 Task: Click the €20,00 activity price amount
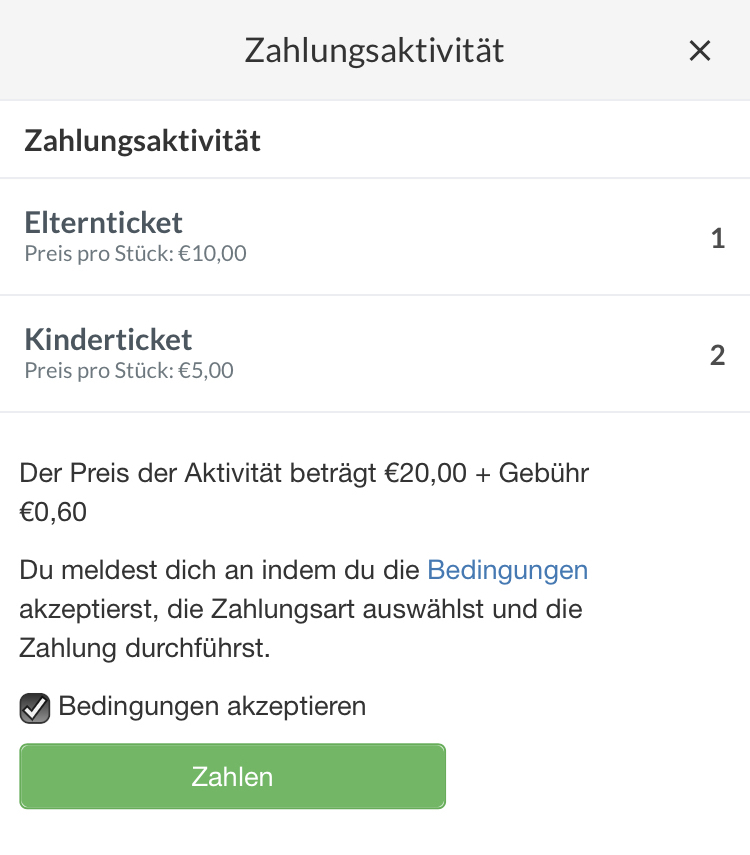click(x=426, y=473)
